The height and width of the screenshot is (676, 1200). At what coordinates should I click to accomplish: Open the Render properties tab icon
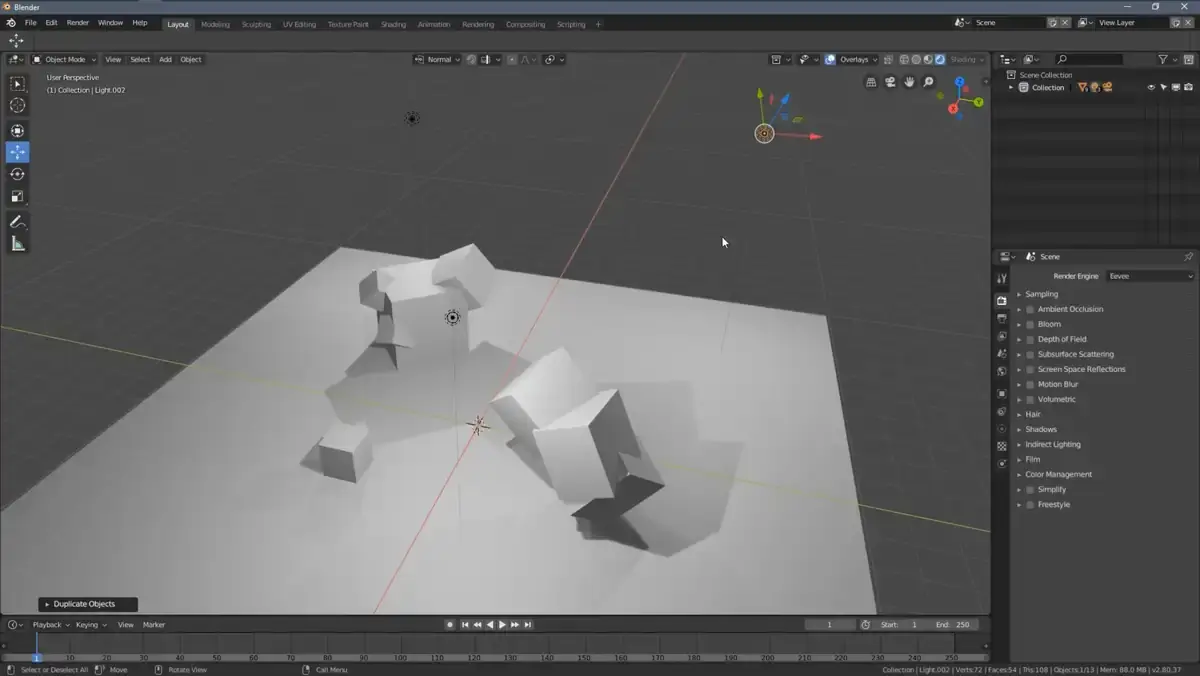pos(1002,300)
